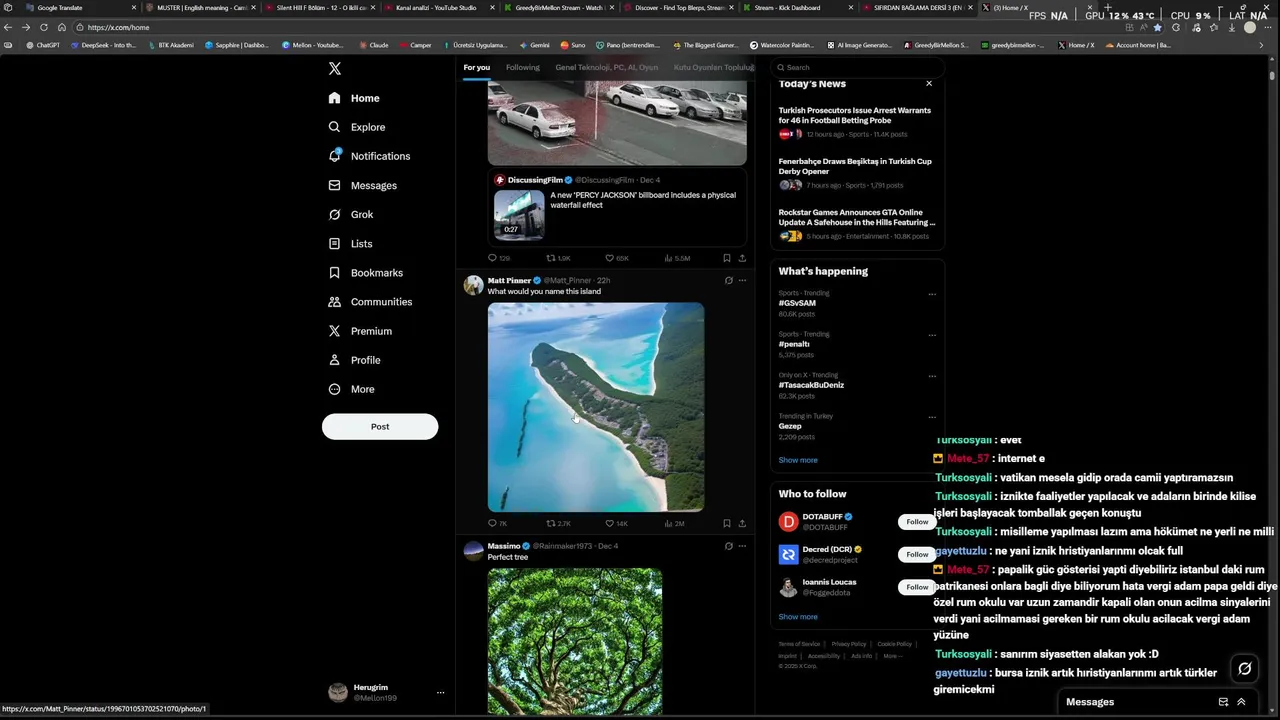Image resolution: width=1280 pixels, height=720 pixels.
Task: Click Show more under Who to follow
Action: click(x=798, y=617)
